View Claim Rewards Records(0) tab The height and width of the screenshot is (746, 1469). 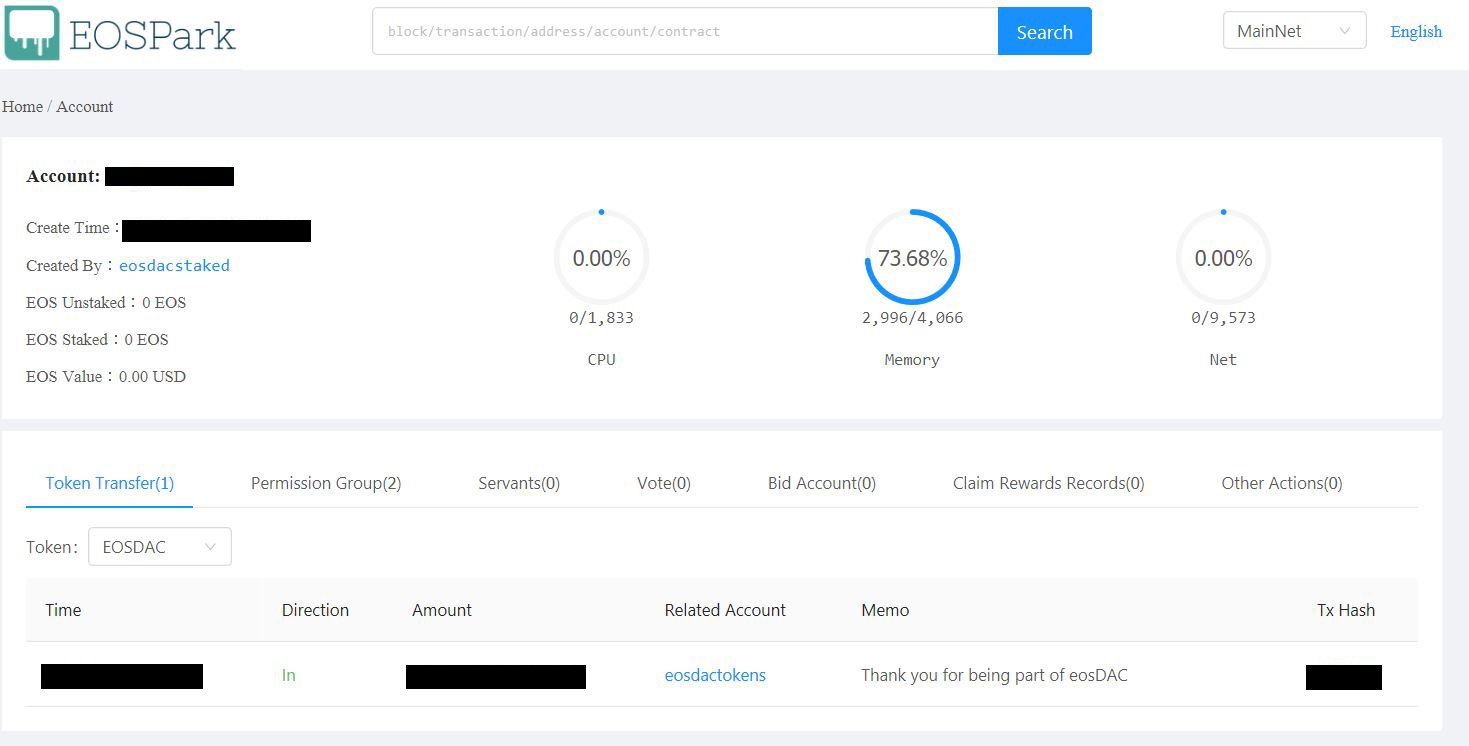click(x=1048, y=483)
